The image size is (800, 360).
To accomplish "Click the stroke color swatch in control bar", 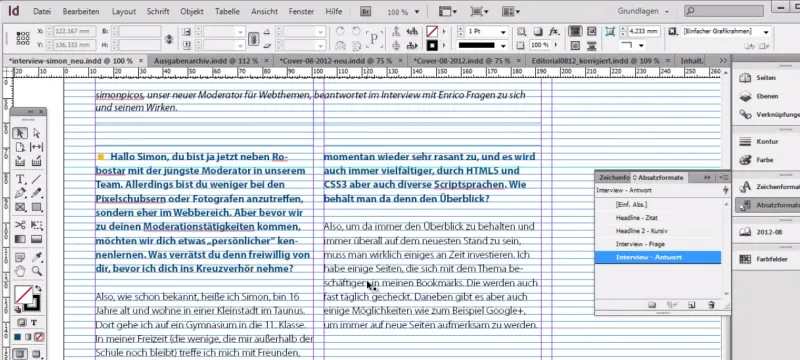I will [x=432, y=45].
